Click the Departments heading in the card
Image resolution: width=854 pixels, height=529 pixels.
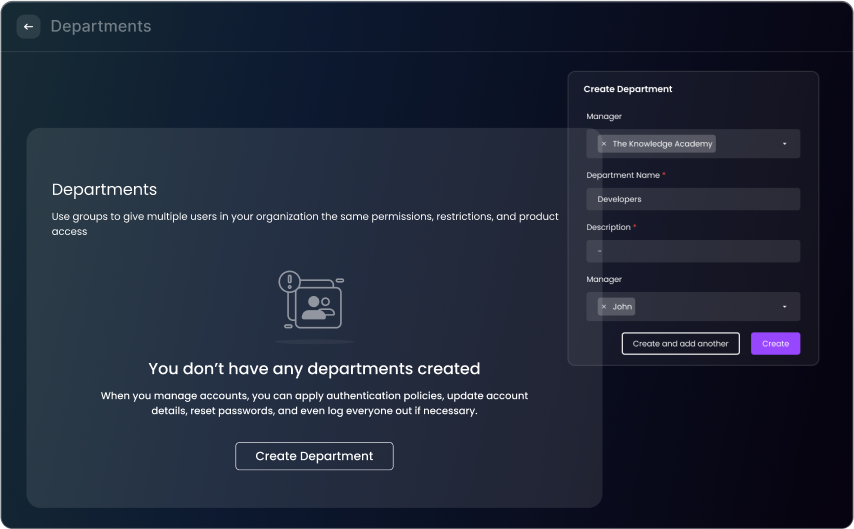pos(104,189)
